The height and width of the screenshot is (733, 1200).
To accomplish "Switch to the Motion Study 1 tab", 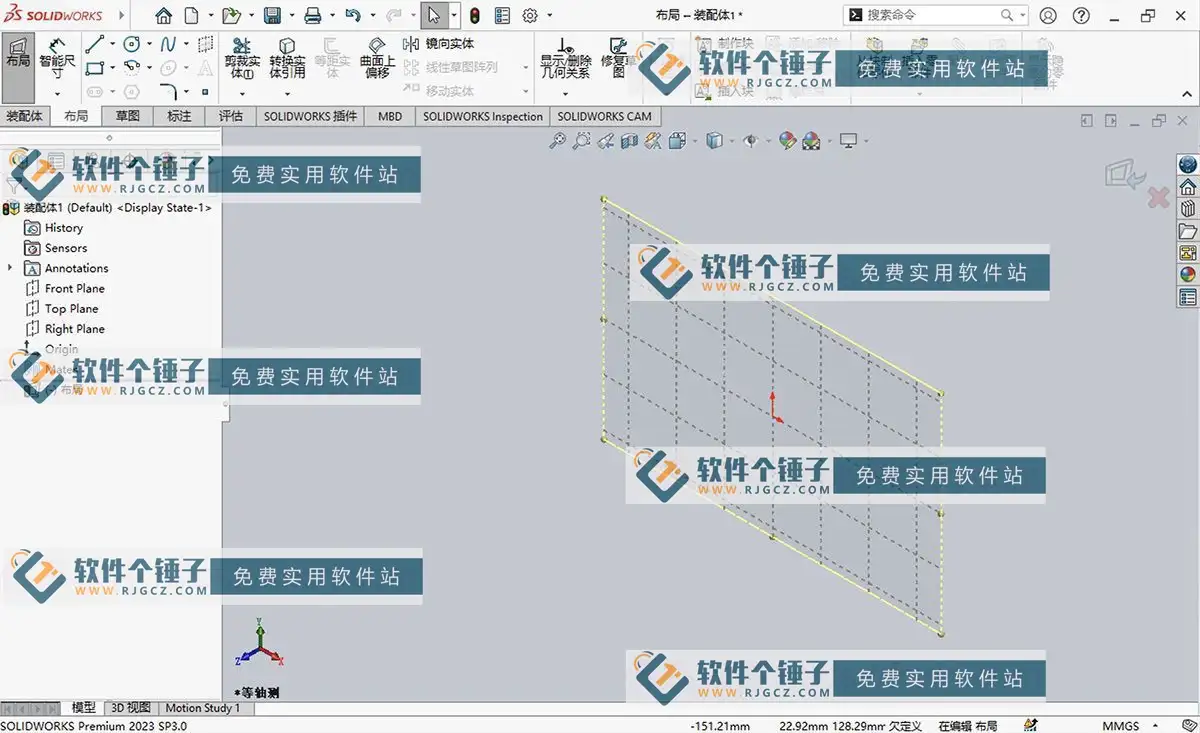I will [x=203, y=708].
